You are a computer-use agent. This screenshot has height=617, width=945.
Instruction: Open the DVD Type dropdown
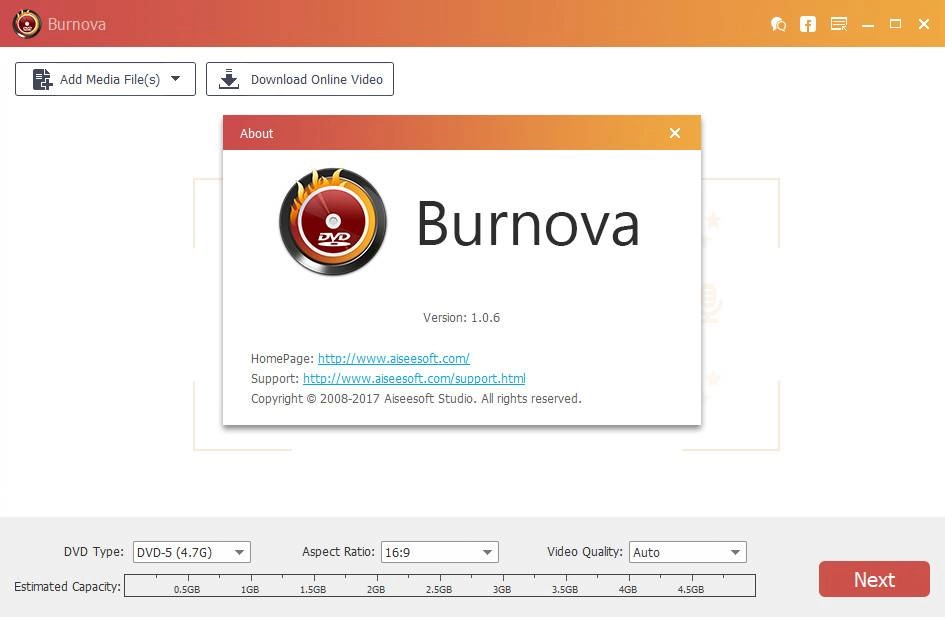coord(192,552)
